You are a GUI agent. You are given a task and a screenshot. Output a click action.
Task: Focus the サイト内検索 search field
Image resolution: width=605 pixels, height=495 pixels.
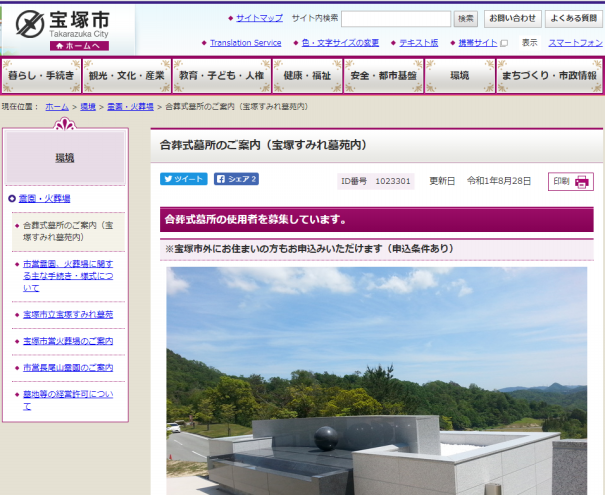[396, 19]
